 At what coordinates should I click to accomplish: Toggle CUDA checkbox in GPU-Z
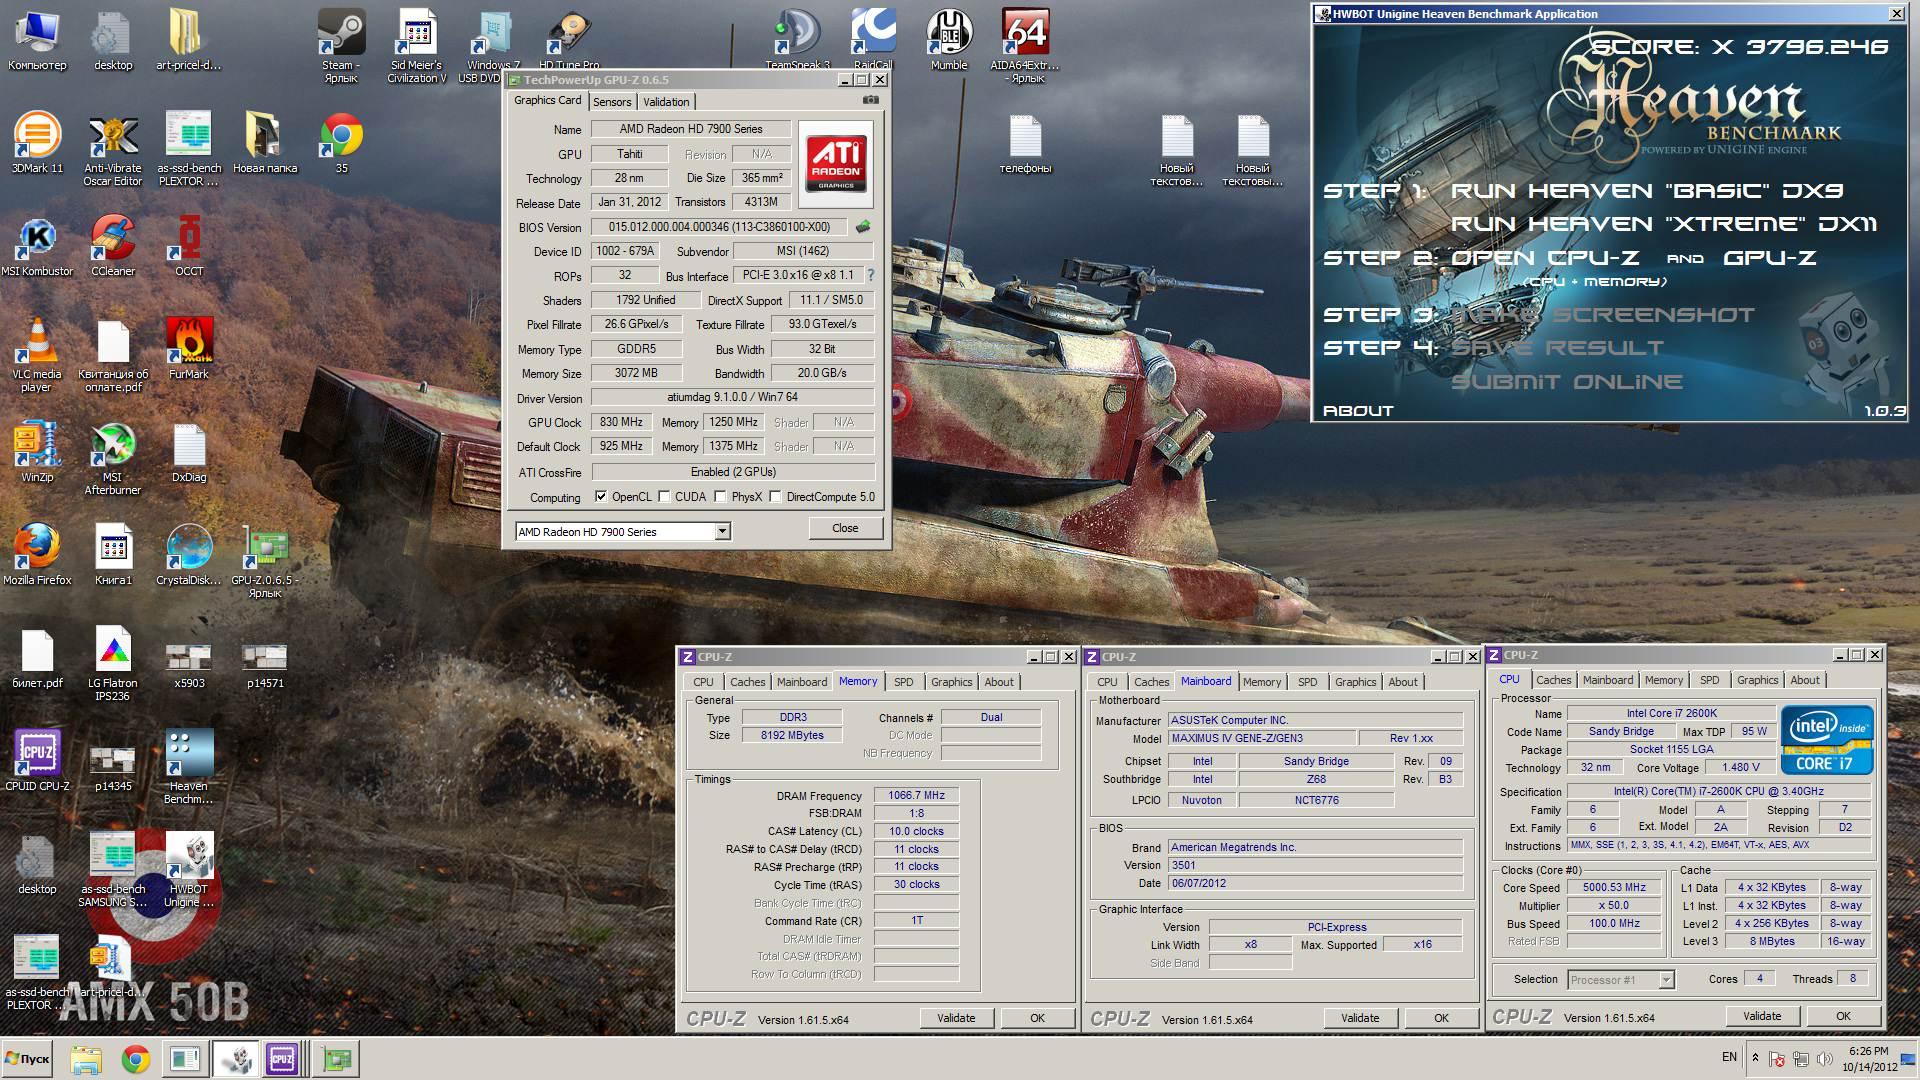pos(664,496)
